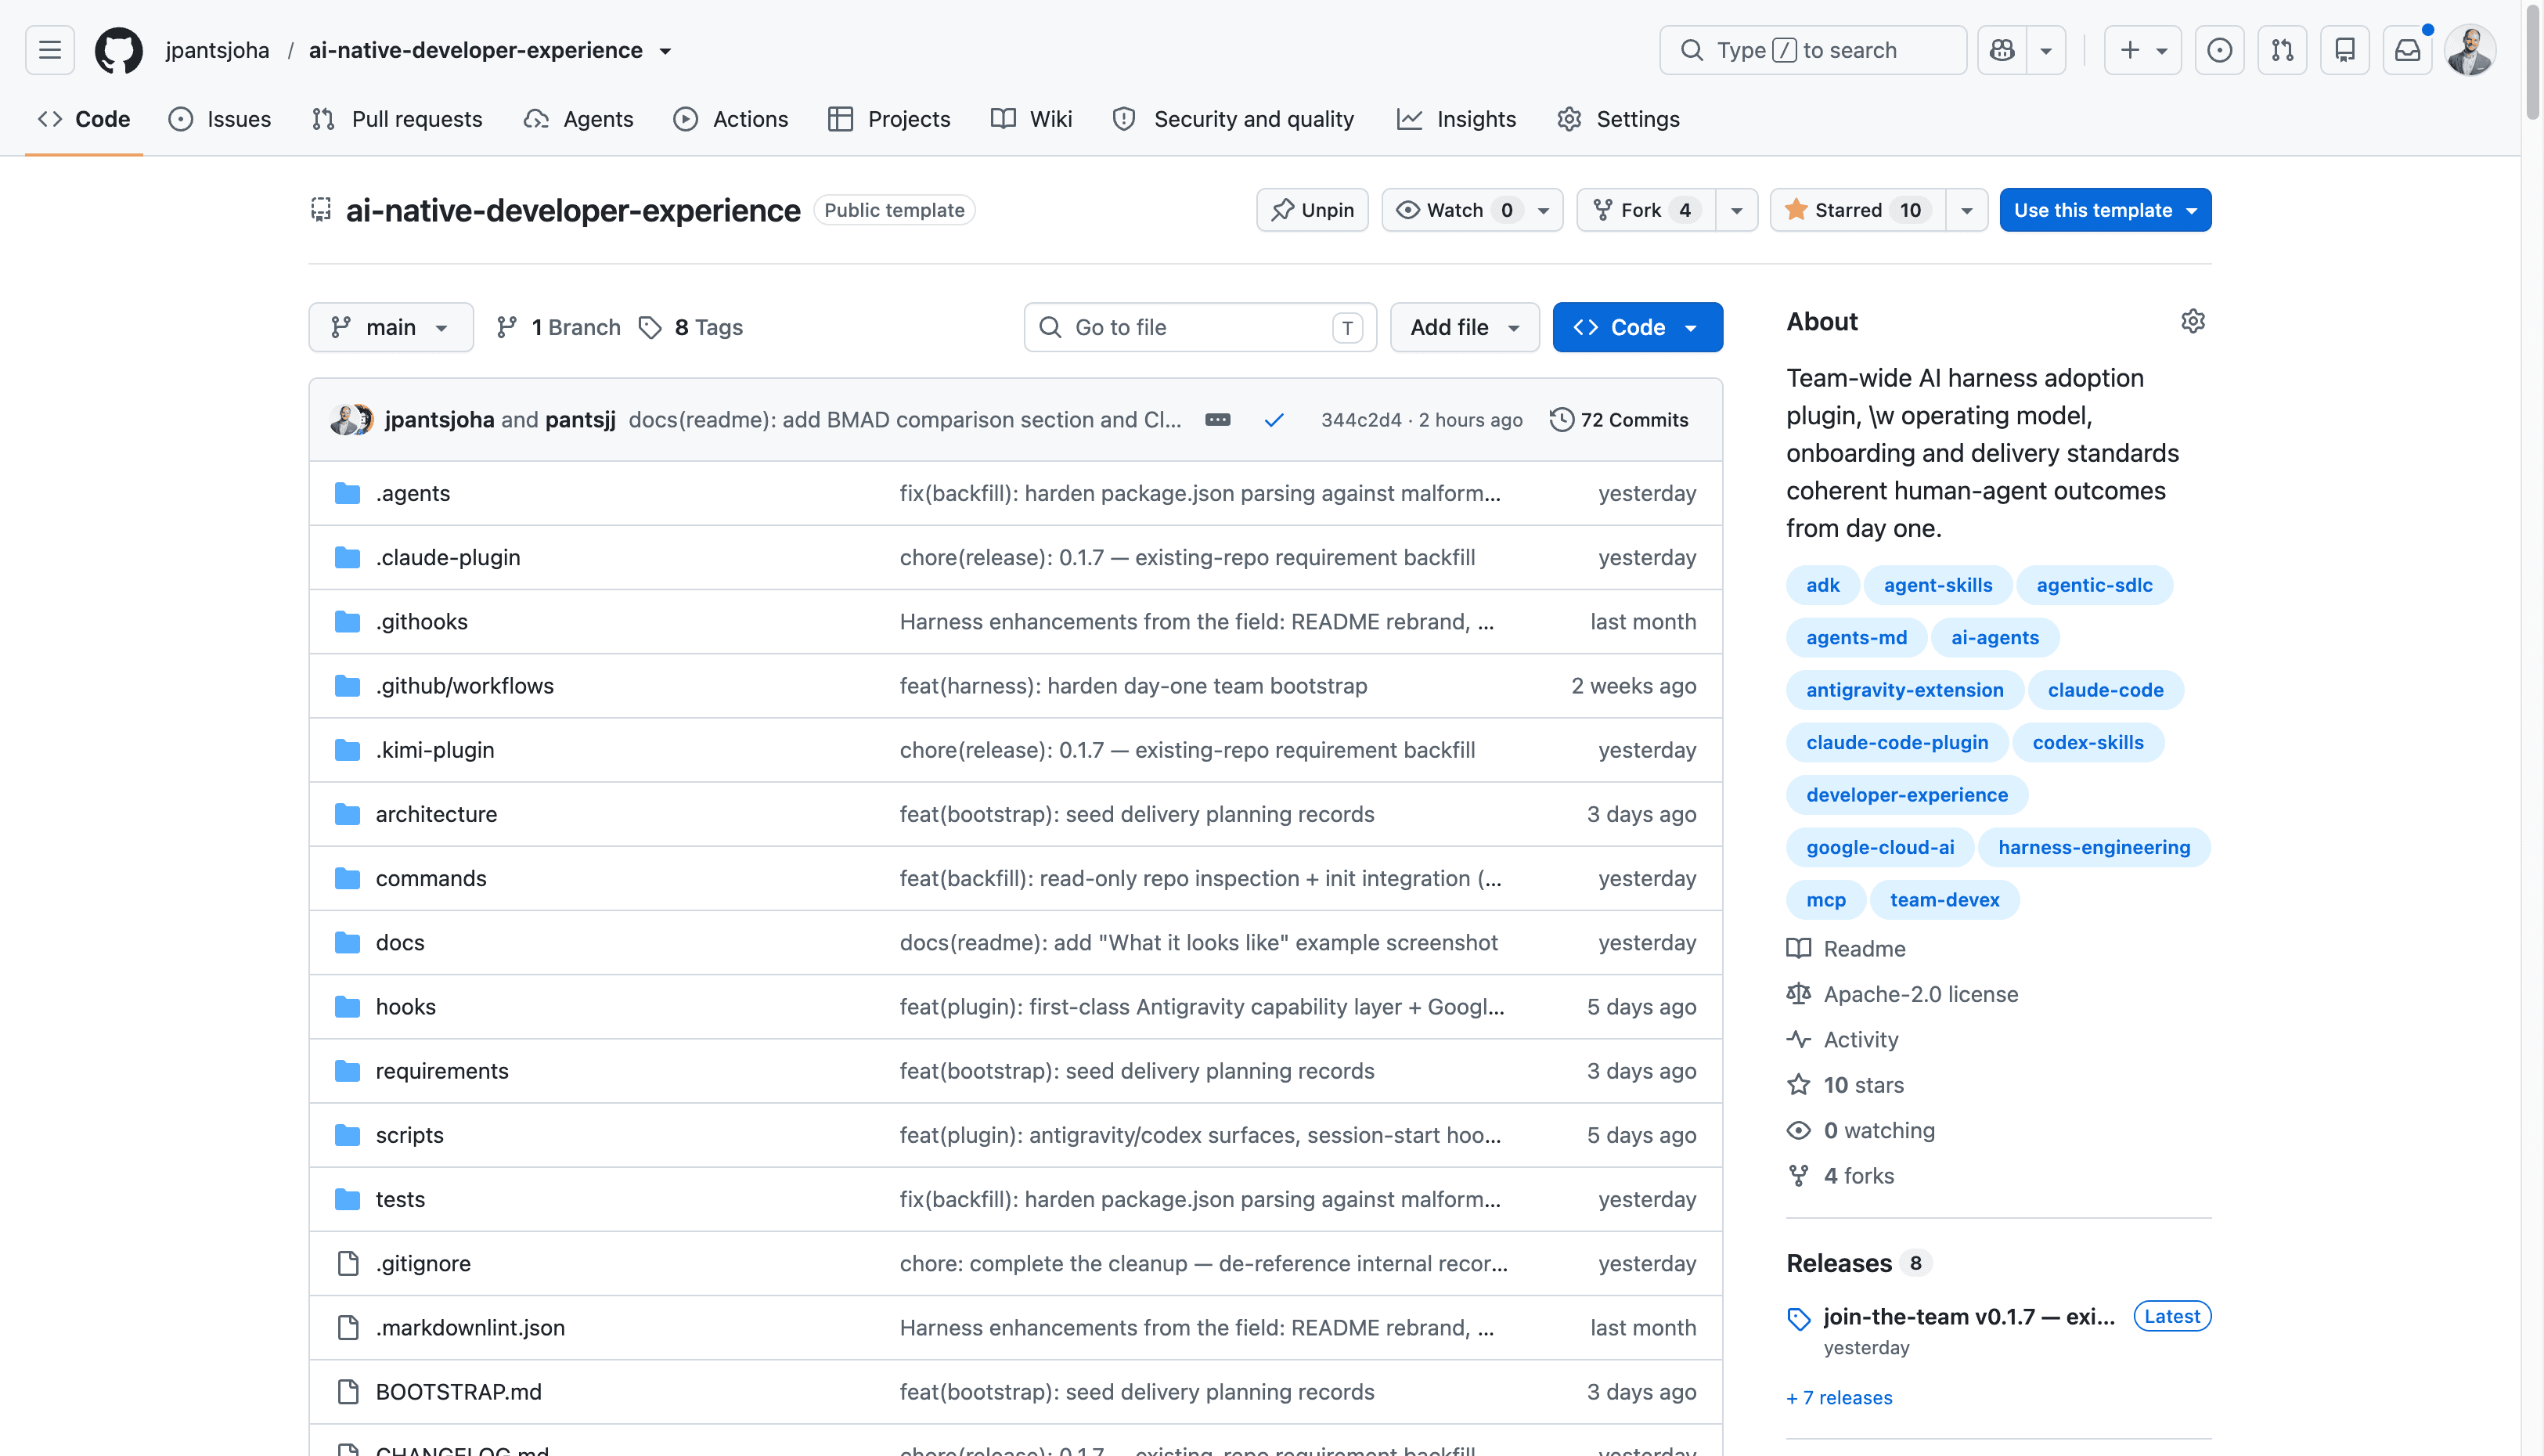Open Copilot chat icon in header
The height and width of the screenshot is (1456, 2544).
pyautogui.click(x=2002, y=50)
